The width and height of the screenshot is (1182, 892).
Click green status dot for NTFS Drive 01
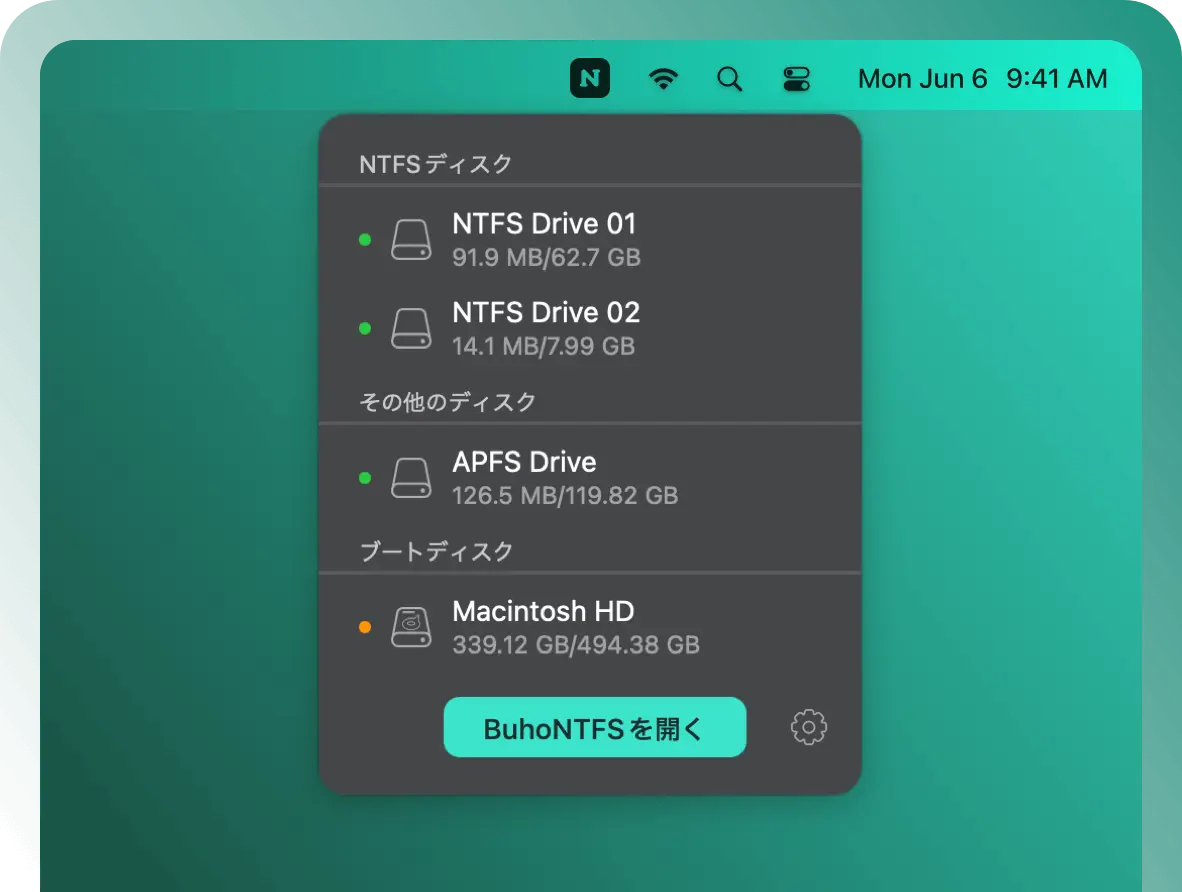pos(365,240)
